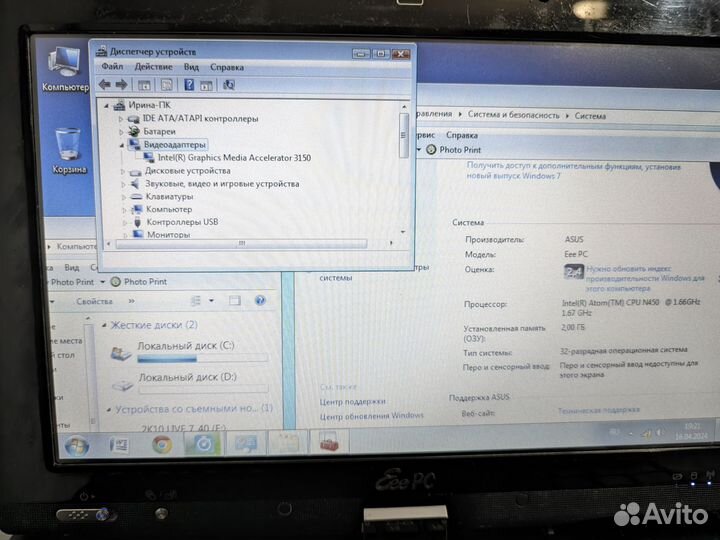The image size is (720, 540).
Task: Click Device Manager horizontal scrollbar
Action: click(x=242, y=243)
